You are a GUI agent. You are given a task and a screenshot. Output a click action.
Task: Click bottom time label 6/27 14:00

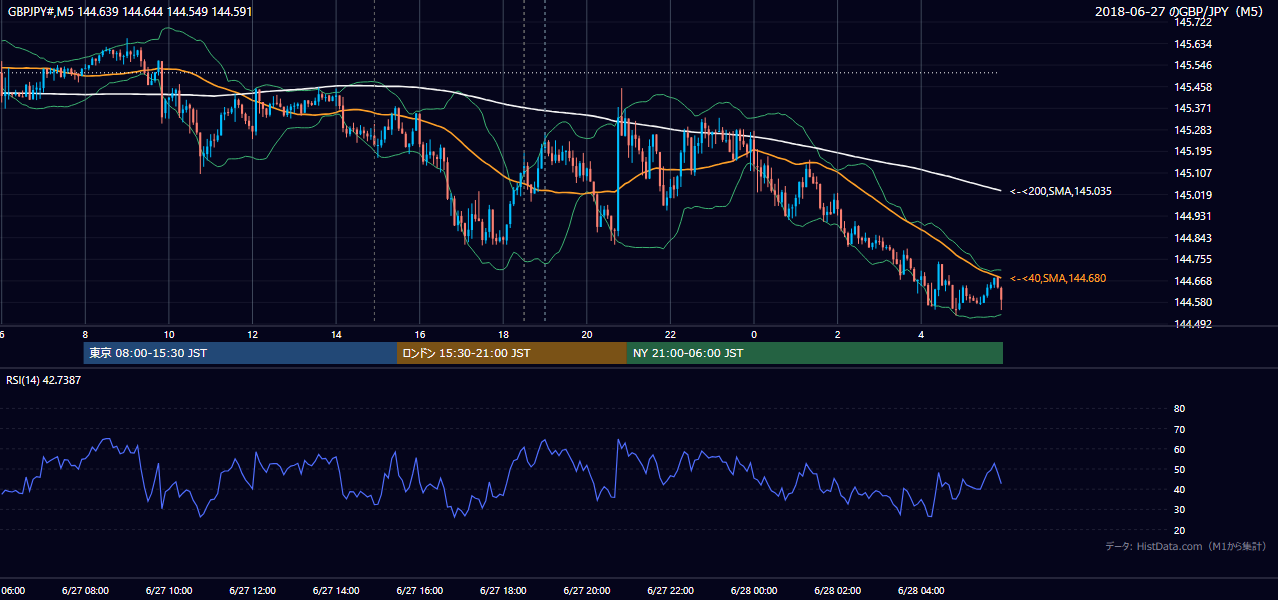coord(336,591)
